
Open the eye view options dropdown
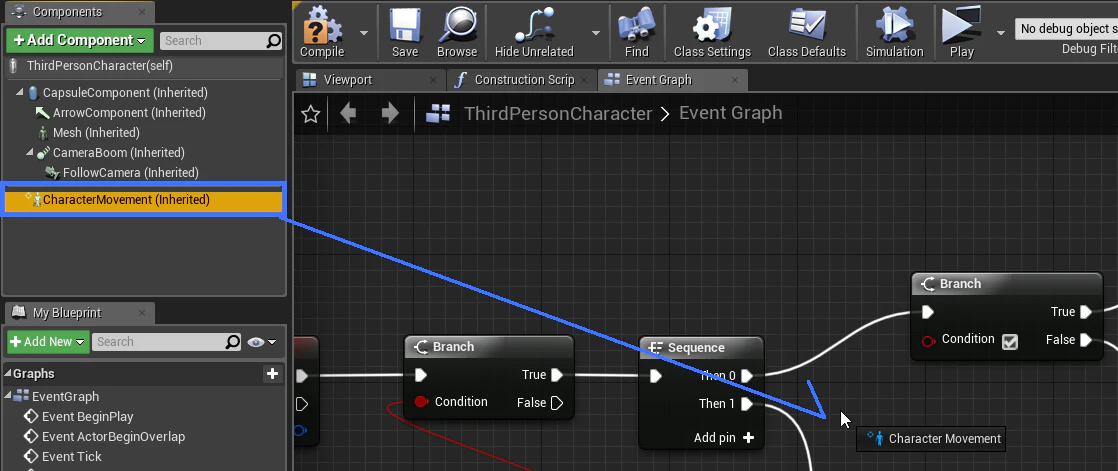[262, 342]
